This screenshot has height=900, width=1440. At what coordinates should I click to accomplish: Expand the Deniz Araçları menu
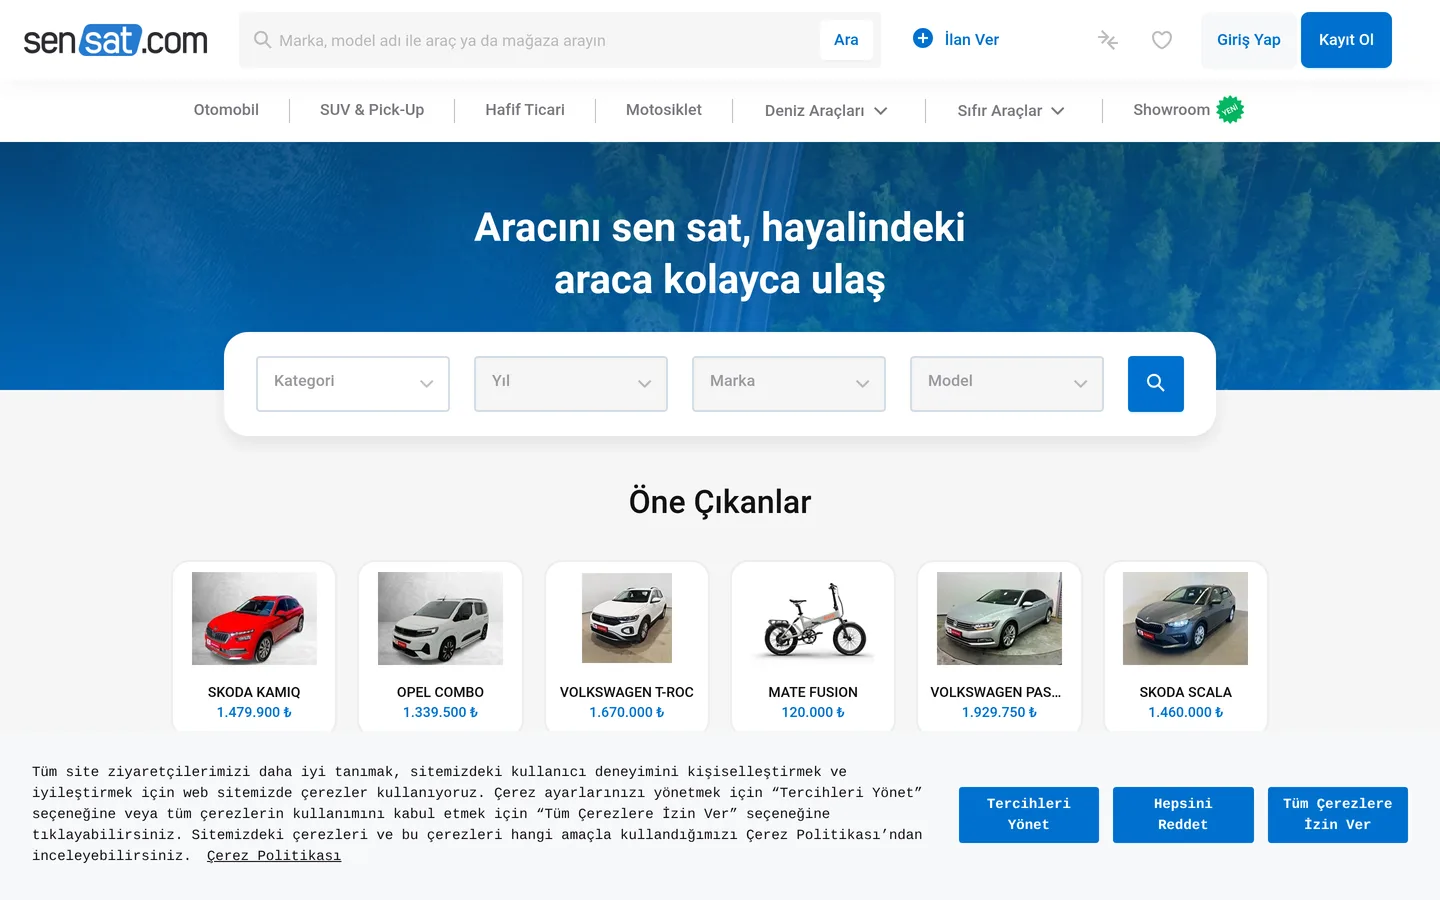pyautogui.click(x=826, y=111)
